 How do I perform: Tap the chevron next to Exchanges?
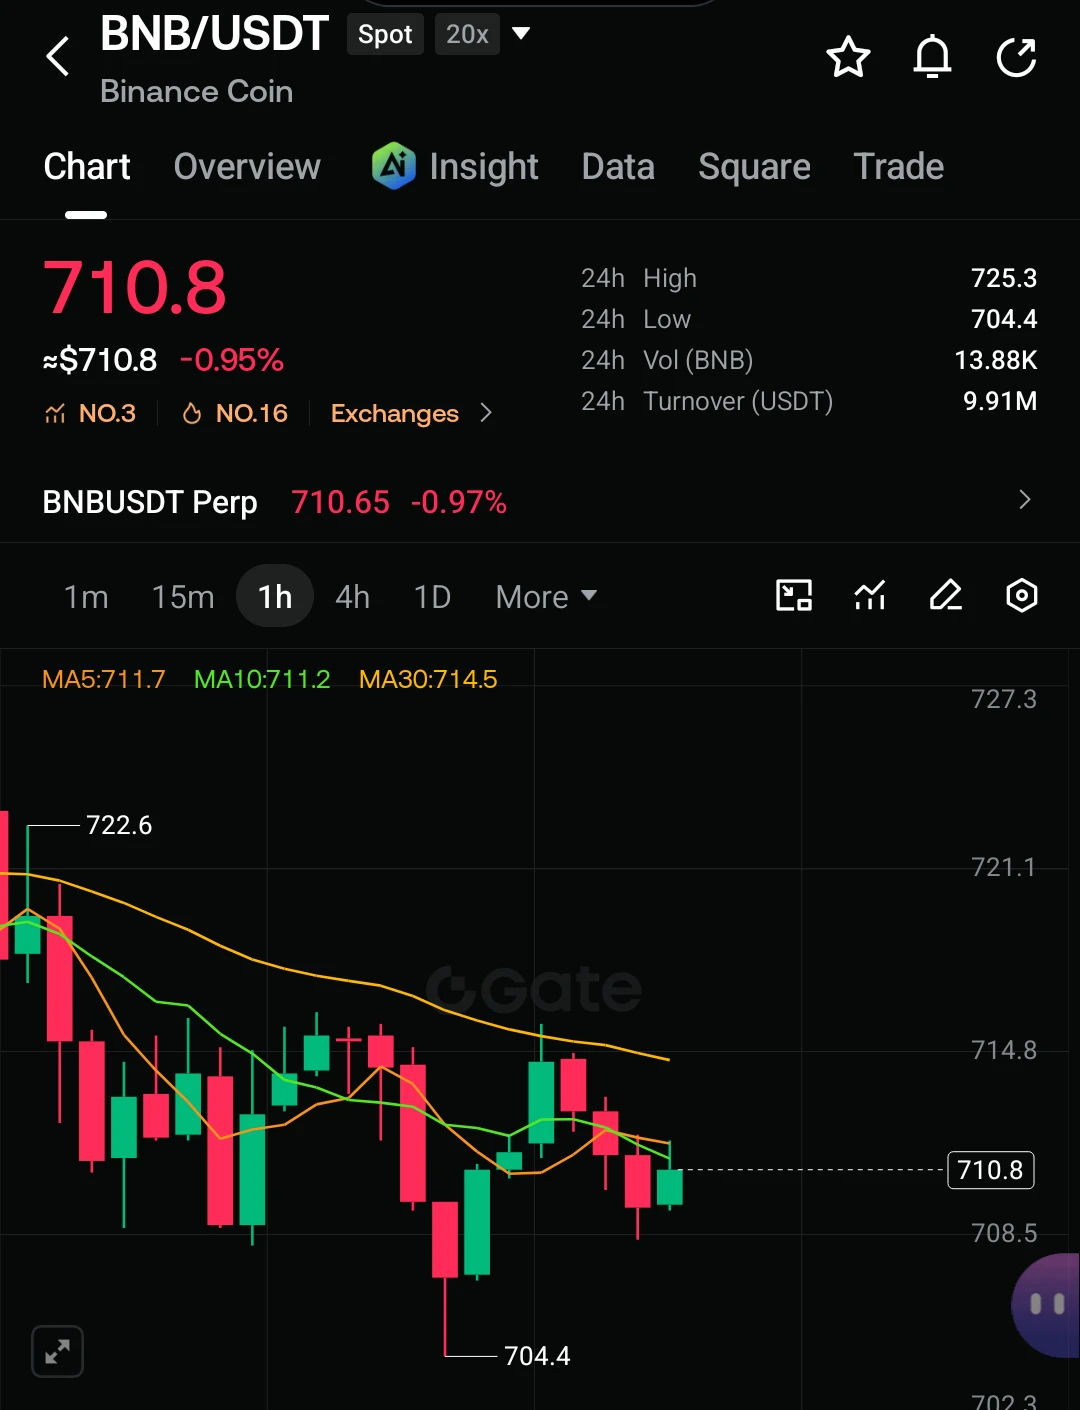coord(486,412)
